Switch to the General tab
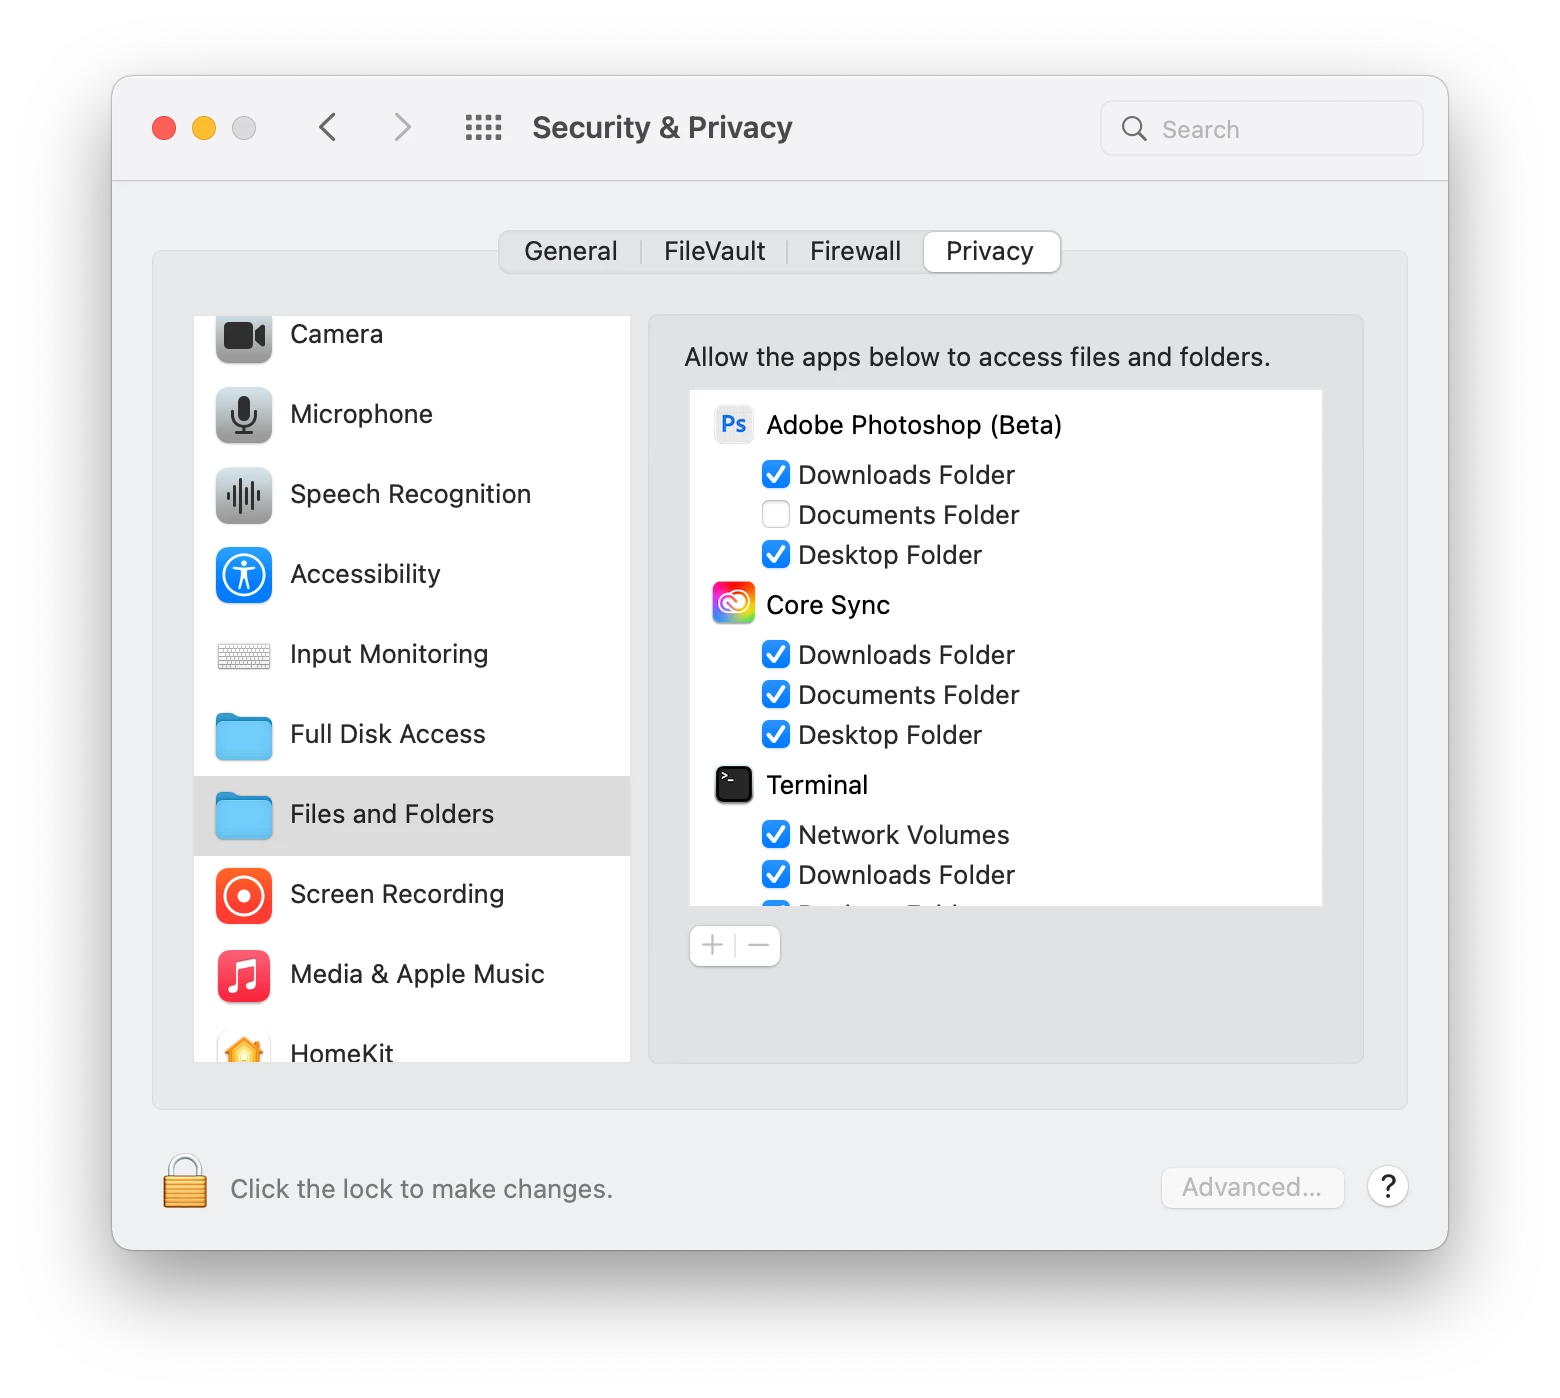The width and height of the screenshot is (1560, 1398). [x=571, y=251]
